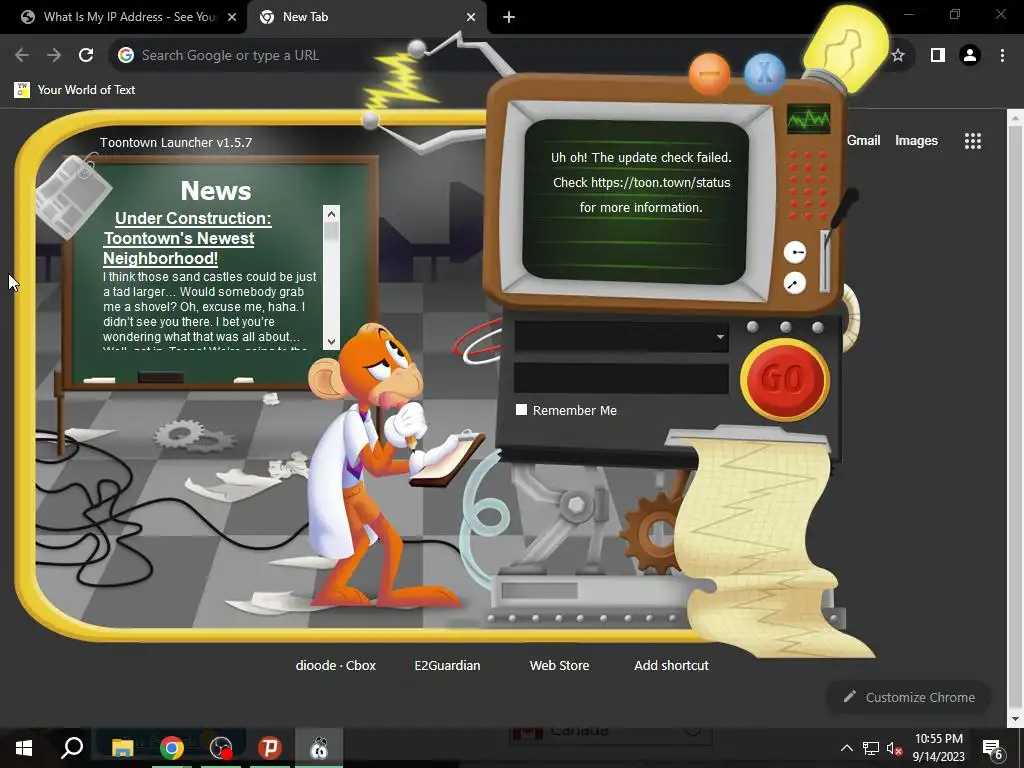Minimize launcher with the orange minus button
The height and width of the screenshot is (768, 1024).
tap(709, 74)
